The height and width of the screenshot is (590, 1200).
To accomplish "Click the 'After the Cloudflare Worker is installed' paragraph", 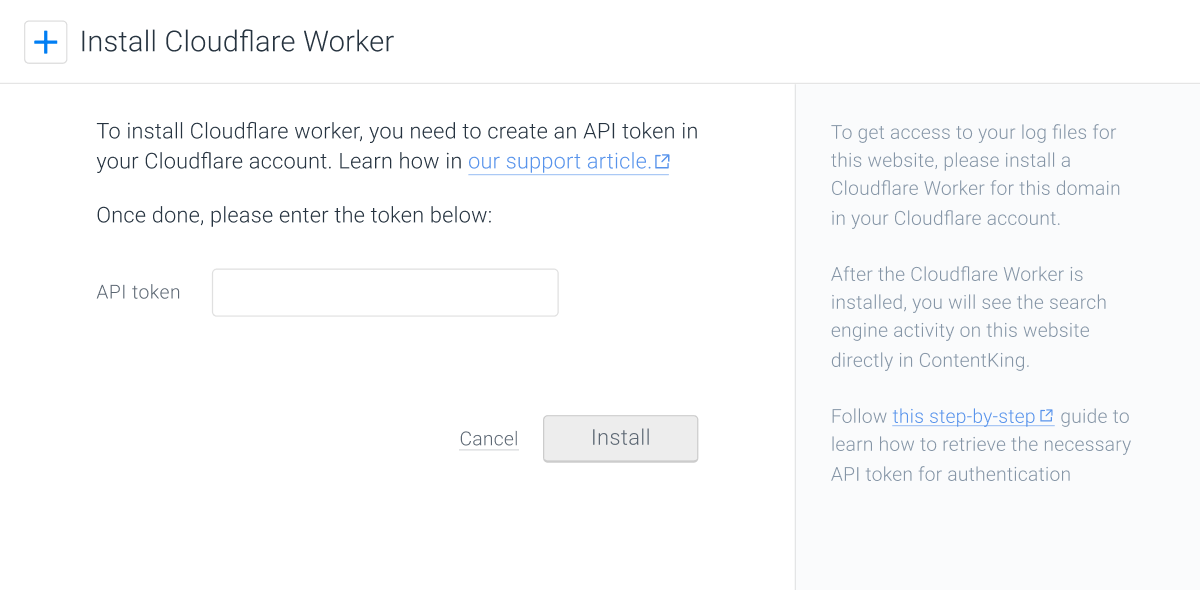I will (x=968, y=317).
